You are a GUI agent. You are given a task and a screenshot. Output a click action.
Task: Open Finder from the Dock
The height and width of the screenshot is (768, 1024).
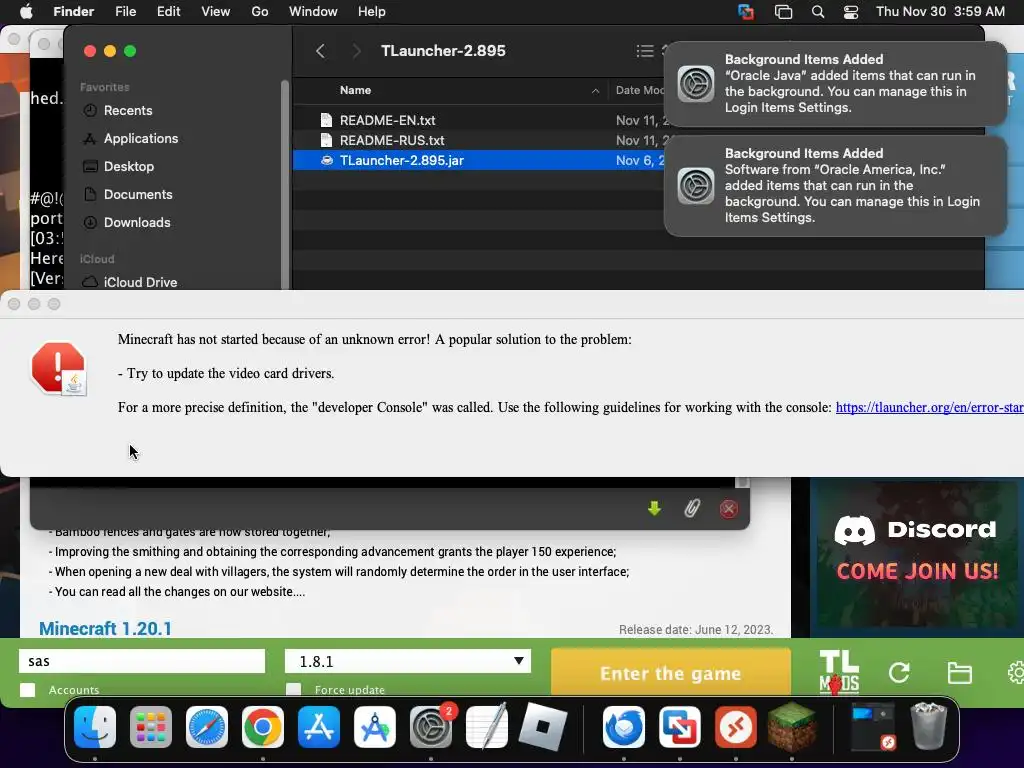[95, 727]
